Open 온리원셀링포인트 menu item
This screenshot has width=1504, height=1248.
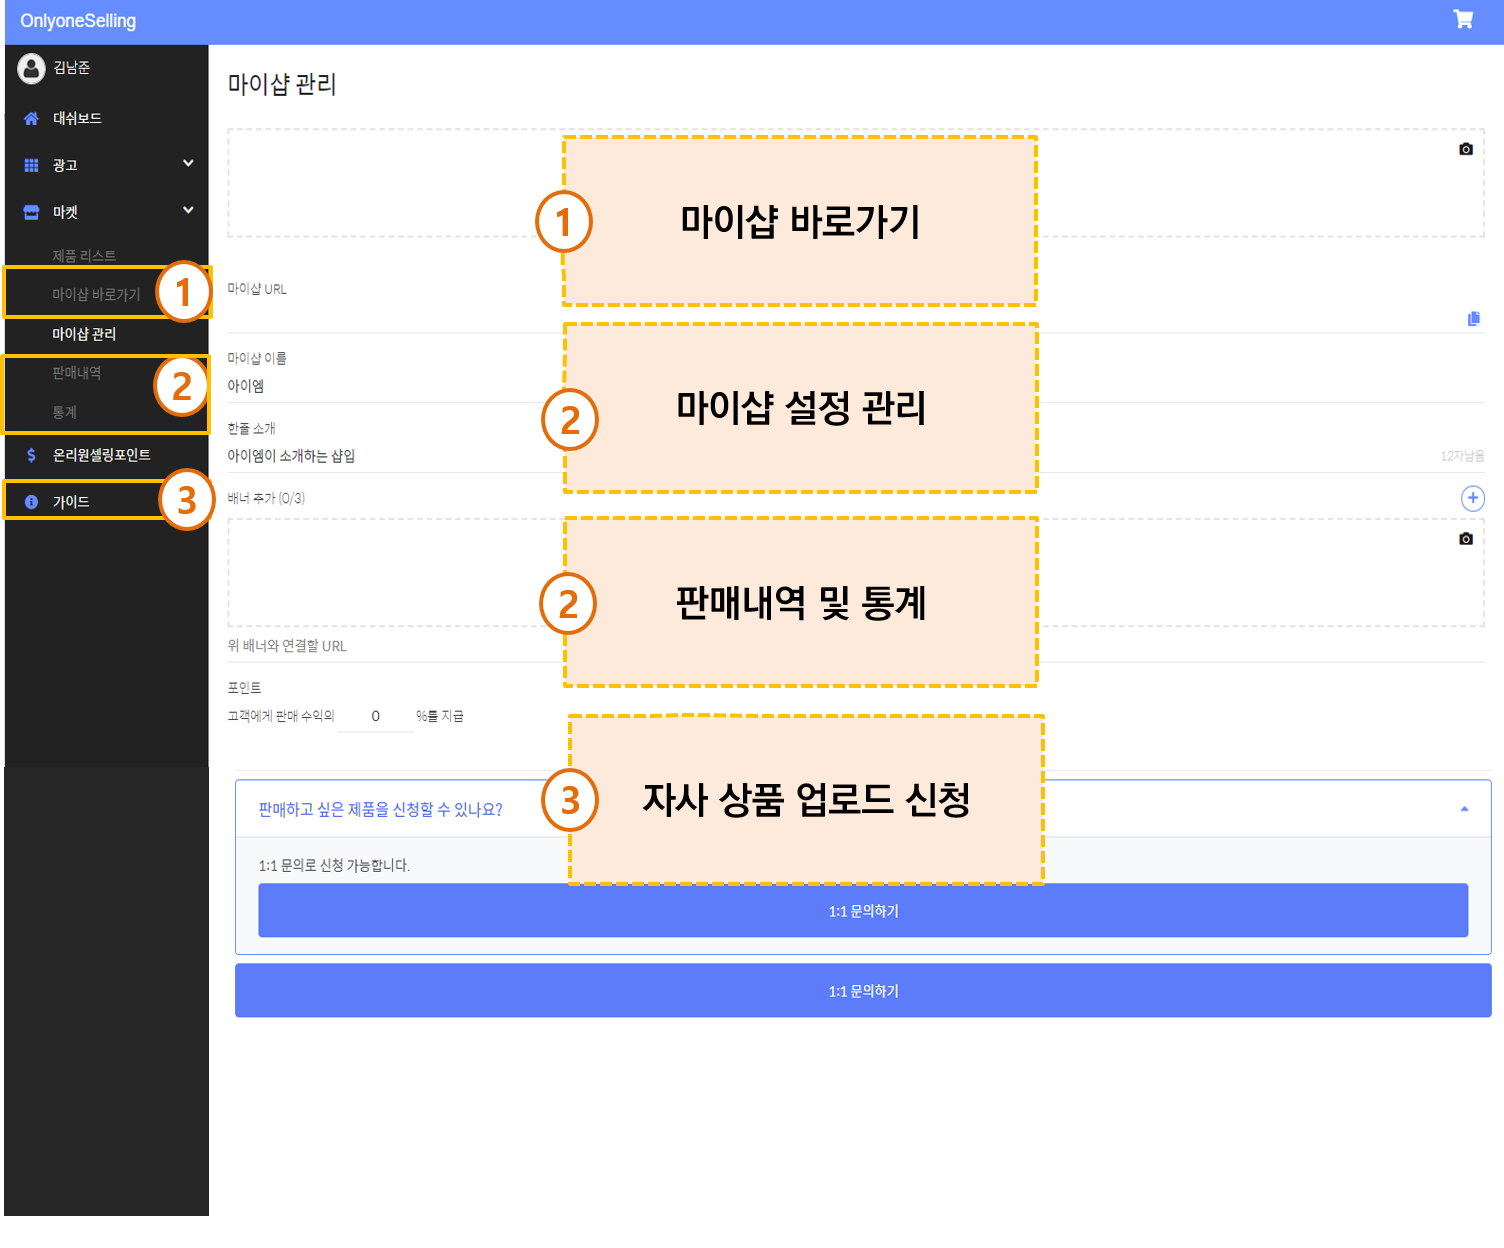pyautogui.click(x=101, y=455)
